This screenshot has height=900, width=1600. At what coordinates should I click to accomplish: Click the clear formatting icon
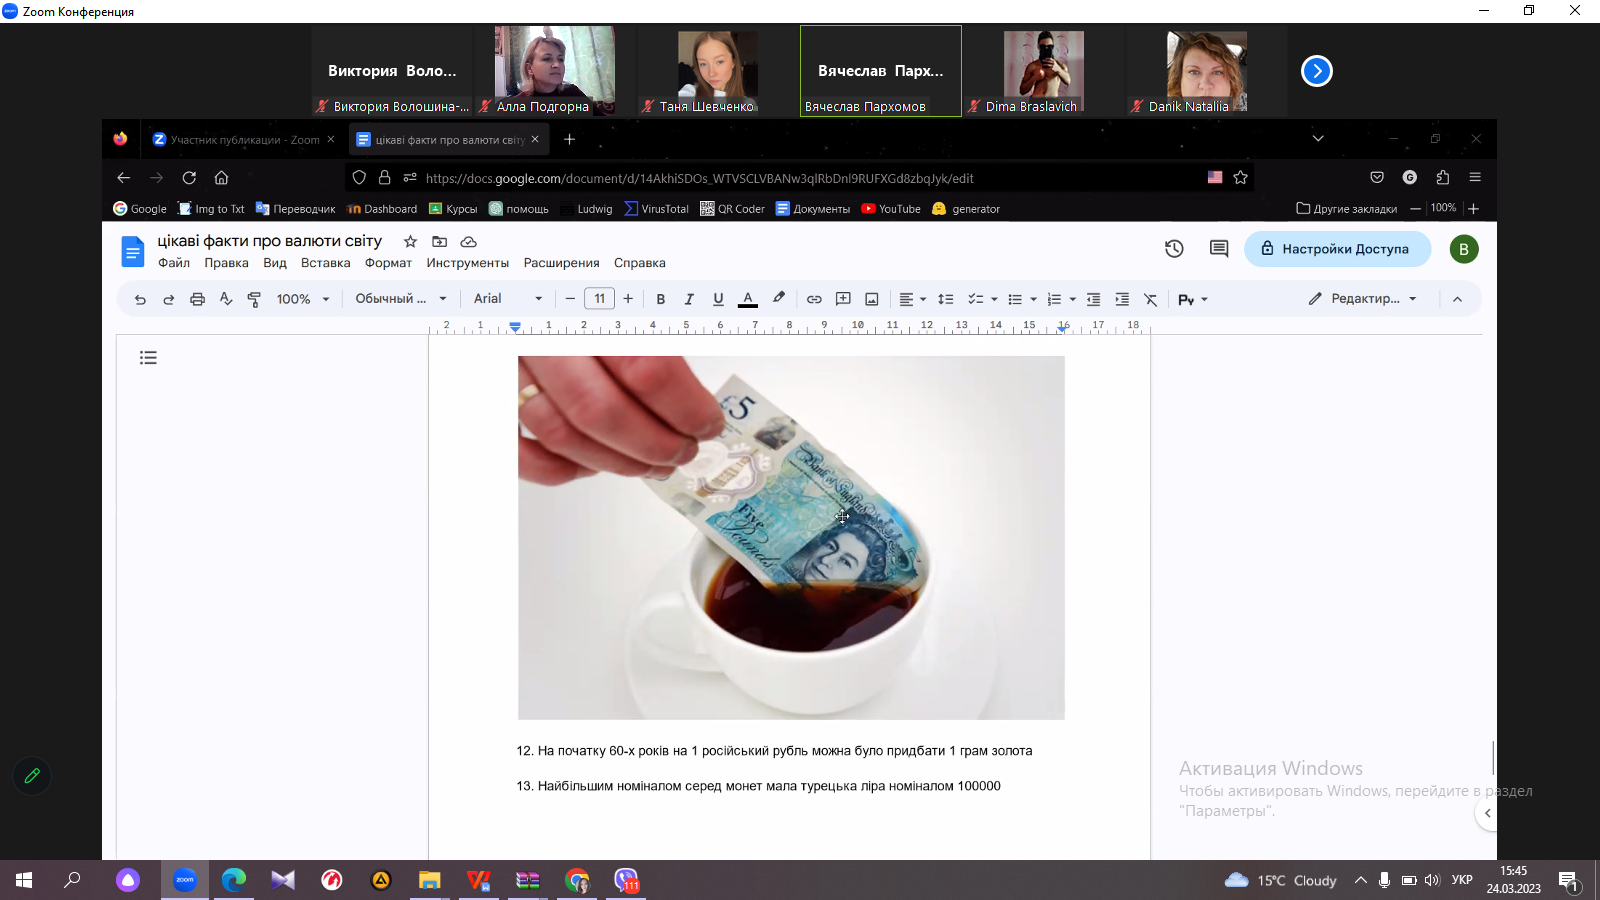(1150, 299)
